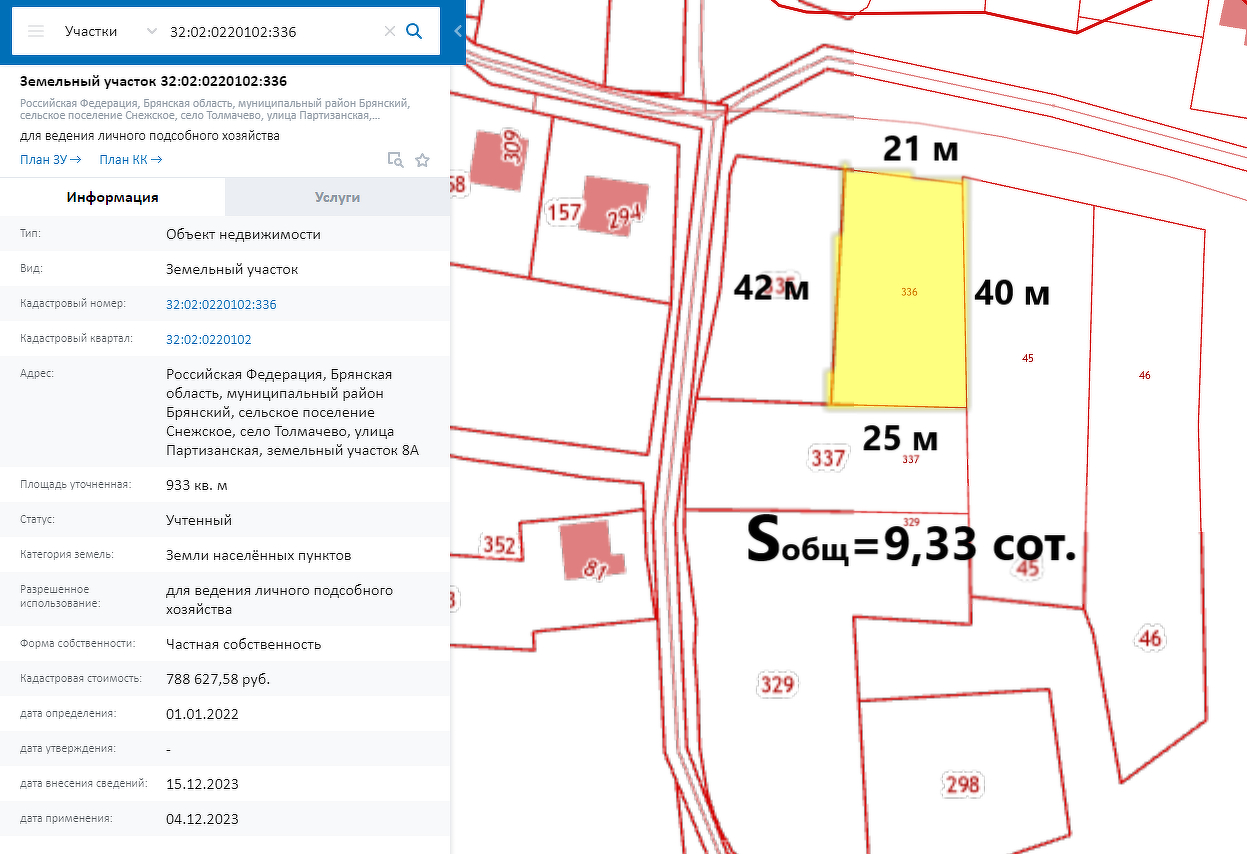The height and width of the screenshot is (854, 1247).
Task: Open cadastral quarter link 32:02:0220102
Action: [208, 340]
